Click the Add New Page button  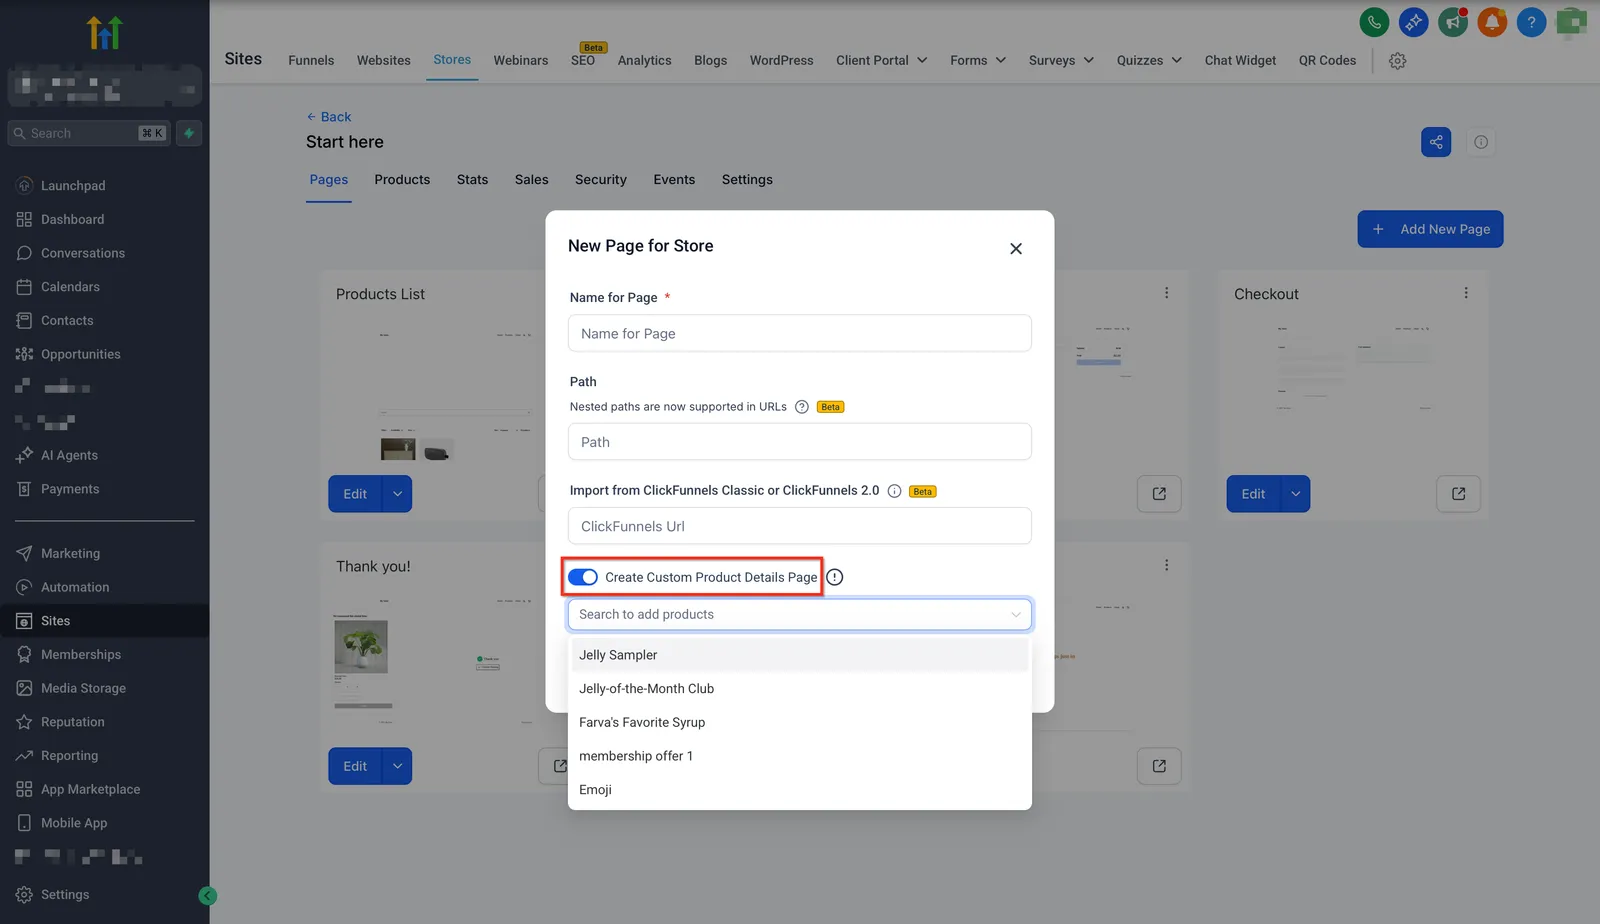tap(1430, 229)
